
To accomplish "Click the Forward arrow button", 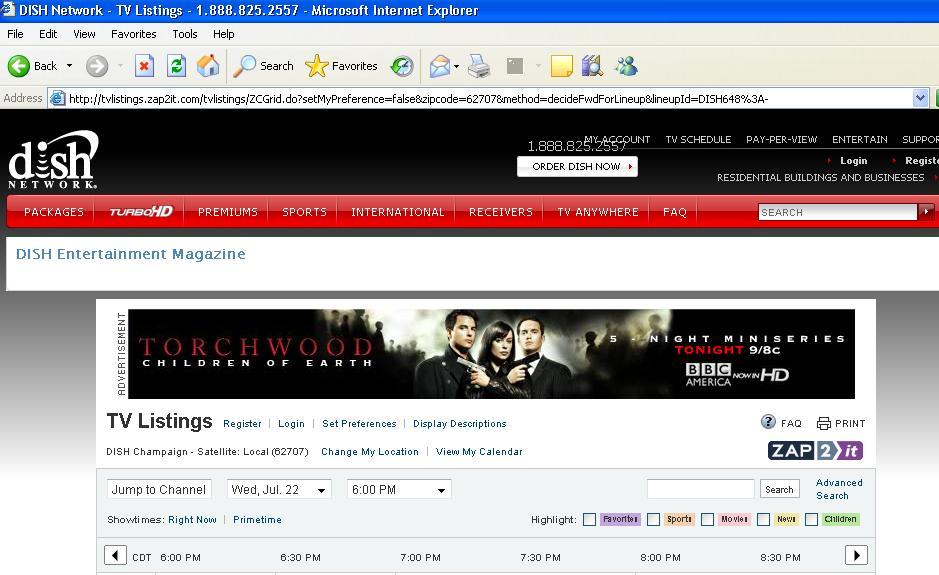I will coord(97,66).
